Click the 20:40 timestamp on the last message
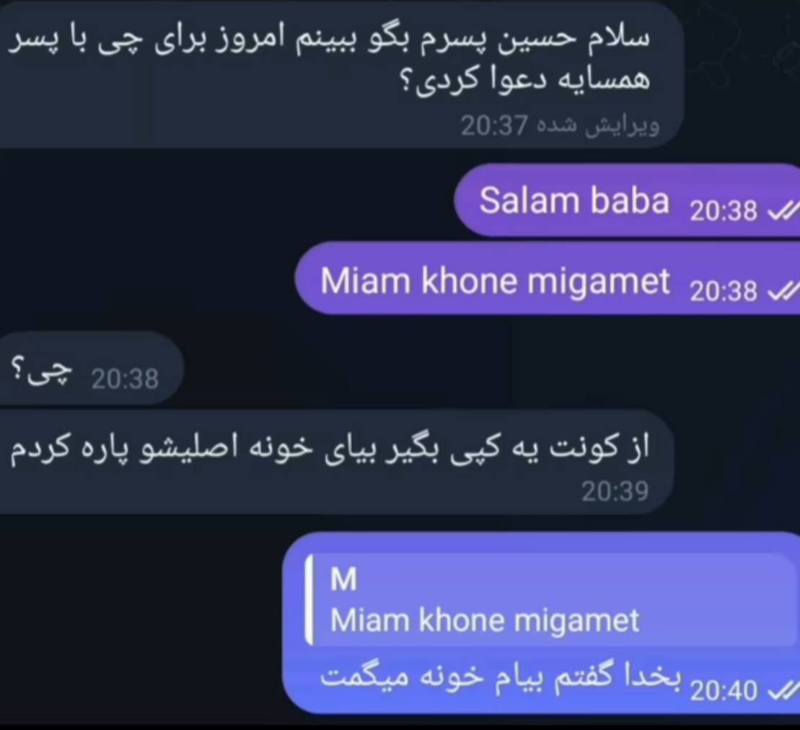Image resolution: width=800 pixels, height=730 pixels. 723,691
